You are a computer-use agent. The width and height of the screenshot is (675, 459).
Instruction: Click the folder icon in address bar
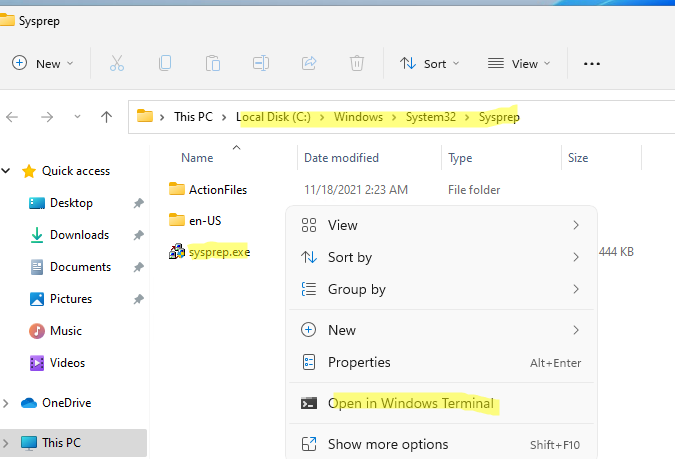click(x=145, y=116)
